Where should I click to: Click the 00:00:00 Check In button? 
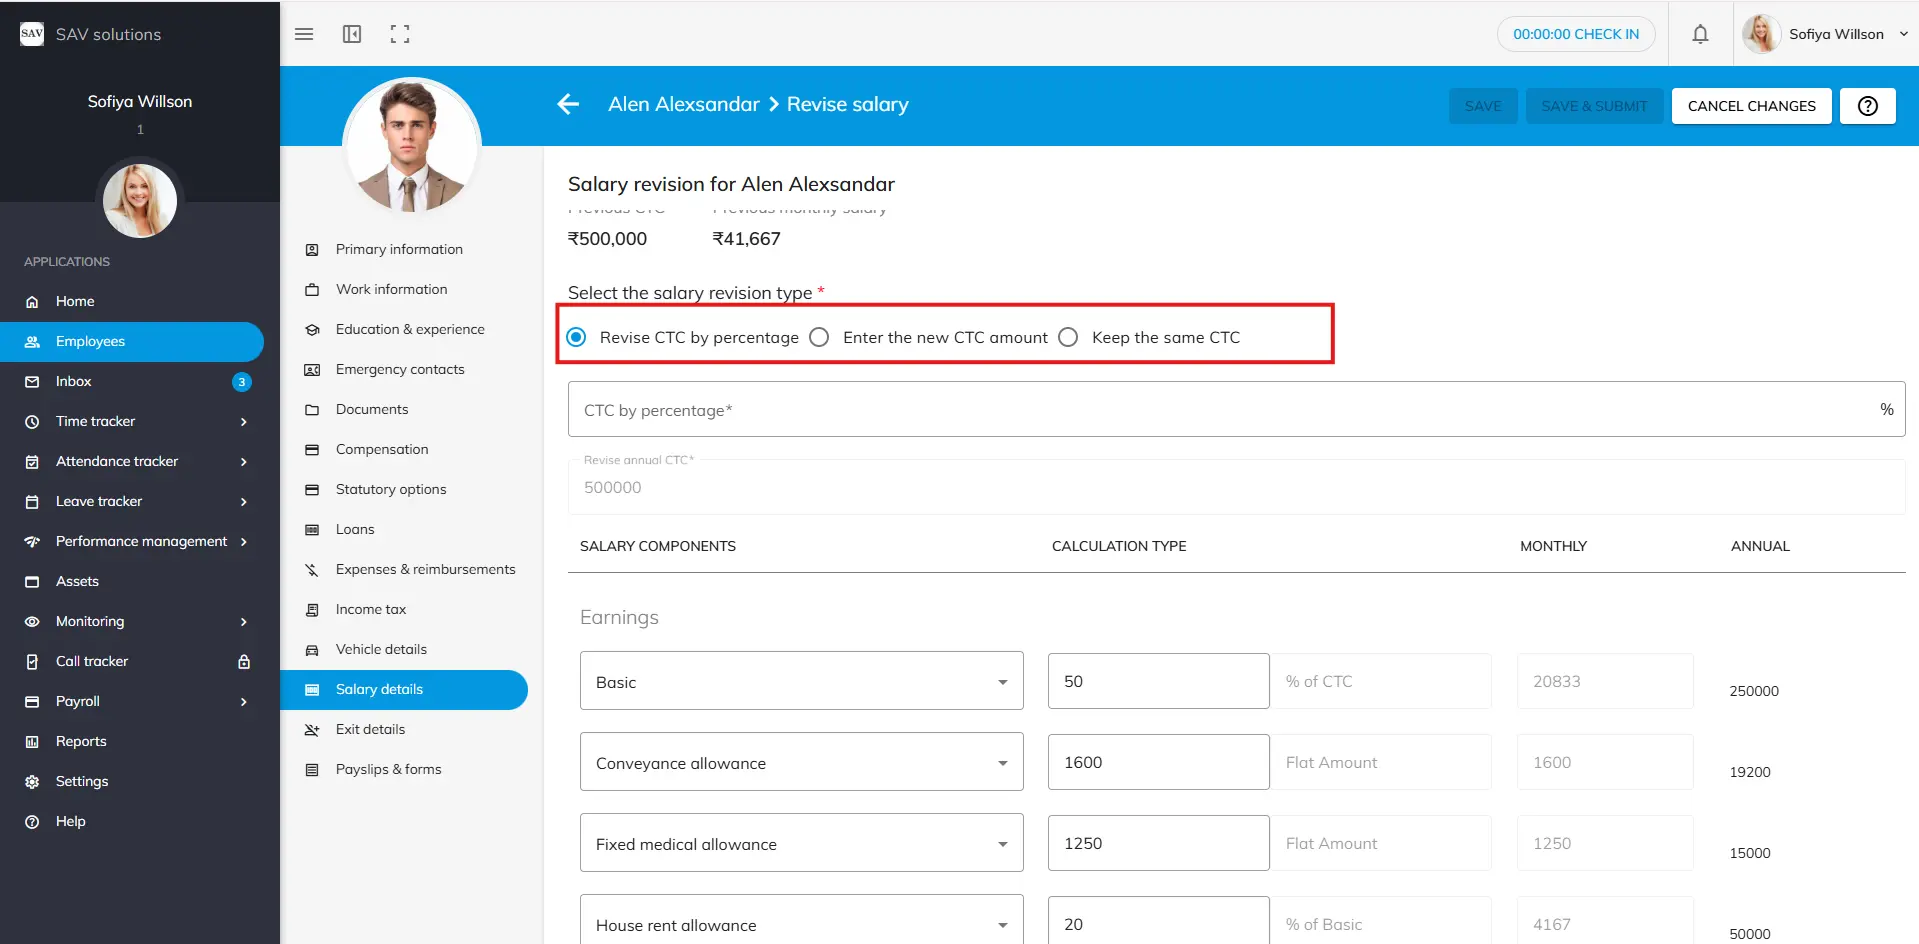click(x=1575, y=34)
